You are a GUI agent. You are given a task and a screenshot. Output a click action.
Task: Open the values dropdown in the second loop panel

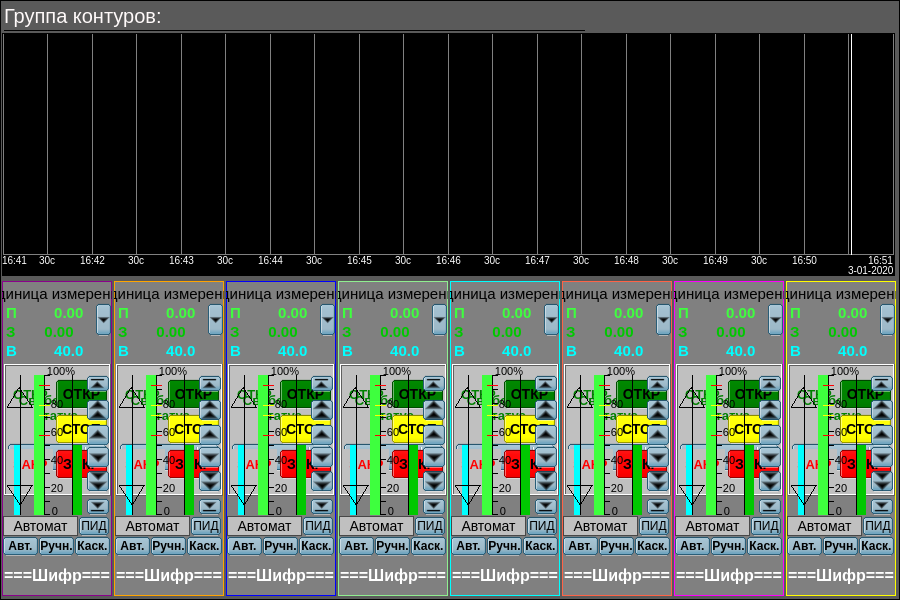pyautogui.click(x=216, y=320)
